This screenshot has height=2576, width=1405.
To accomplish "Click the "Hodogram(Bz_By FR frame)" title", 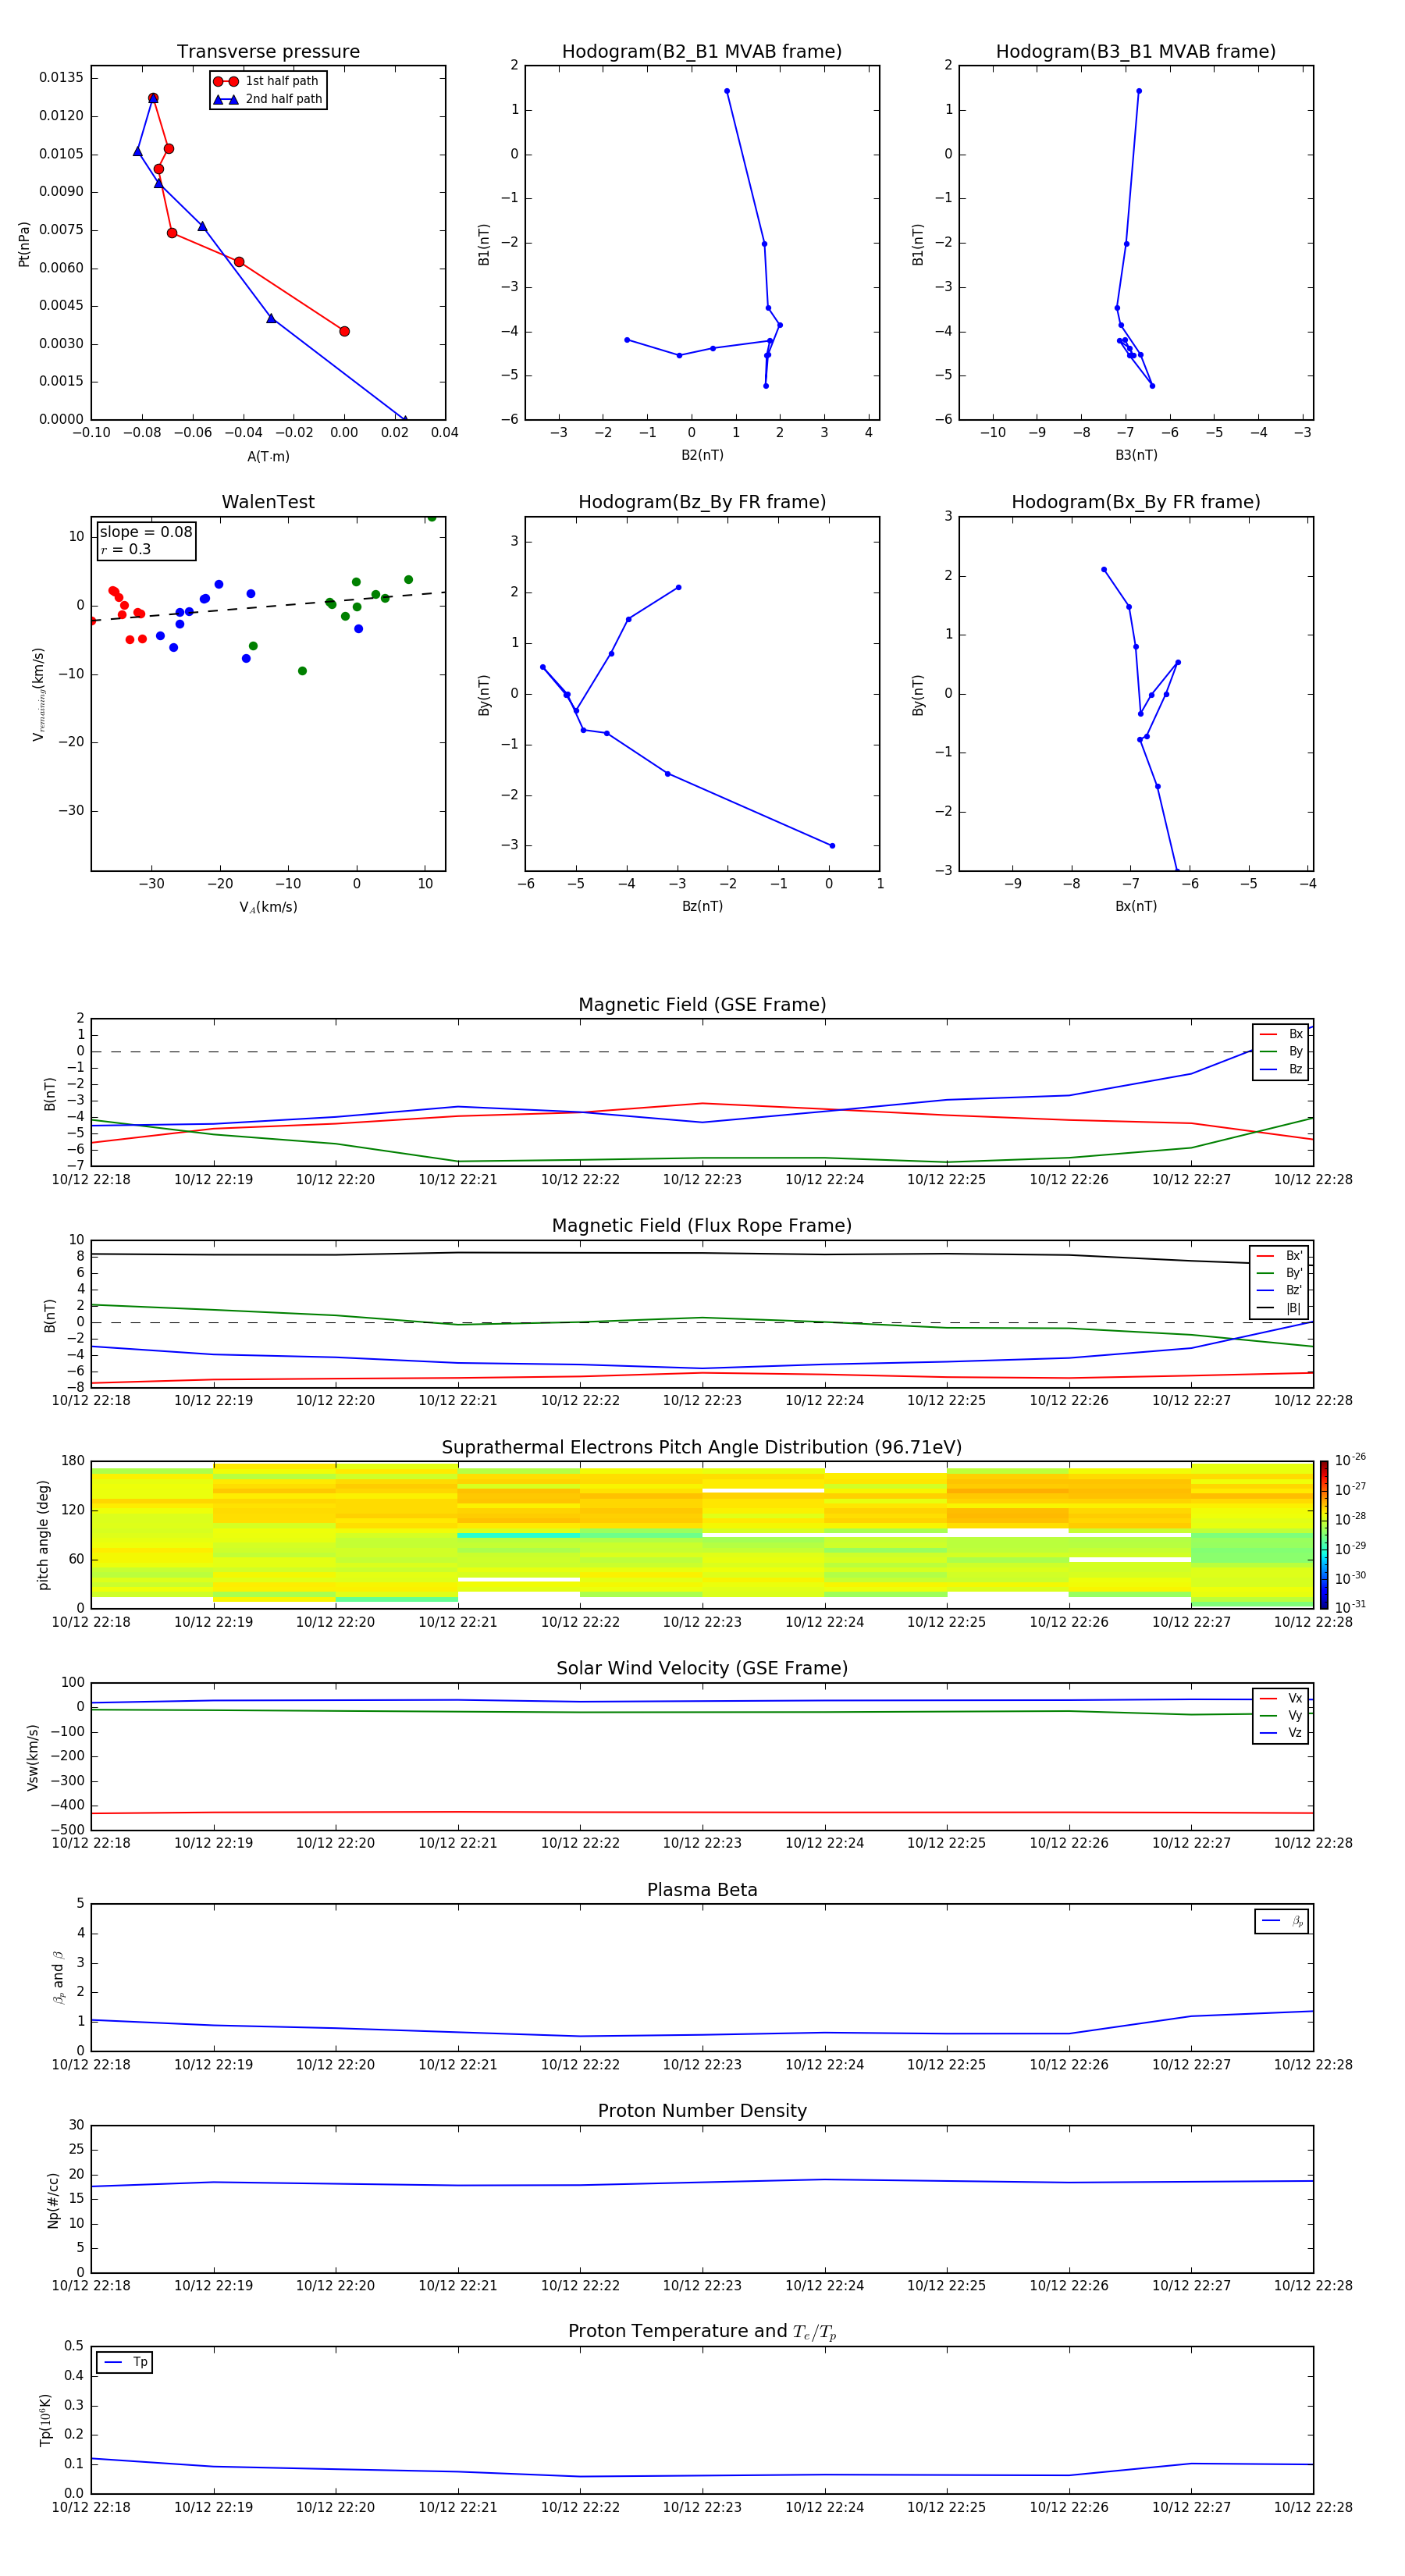I will point(702,502).
